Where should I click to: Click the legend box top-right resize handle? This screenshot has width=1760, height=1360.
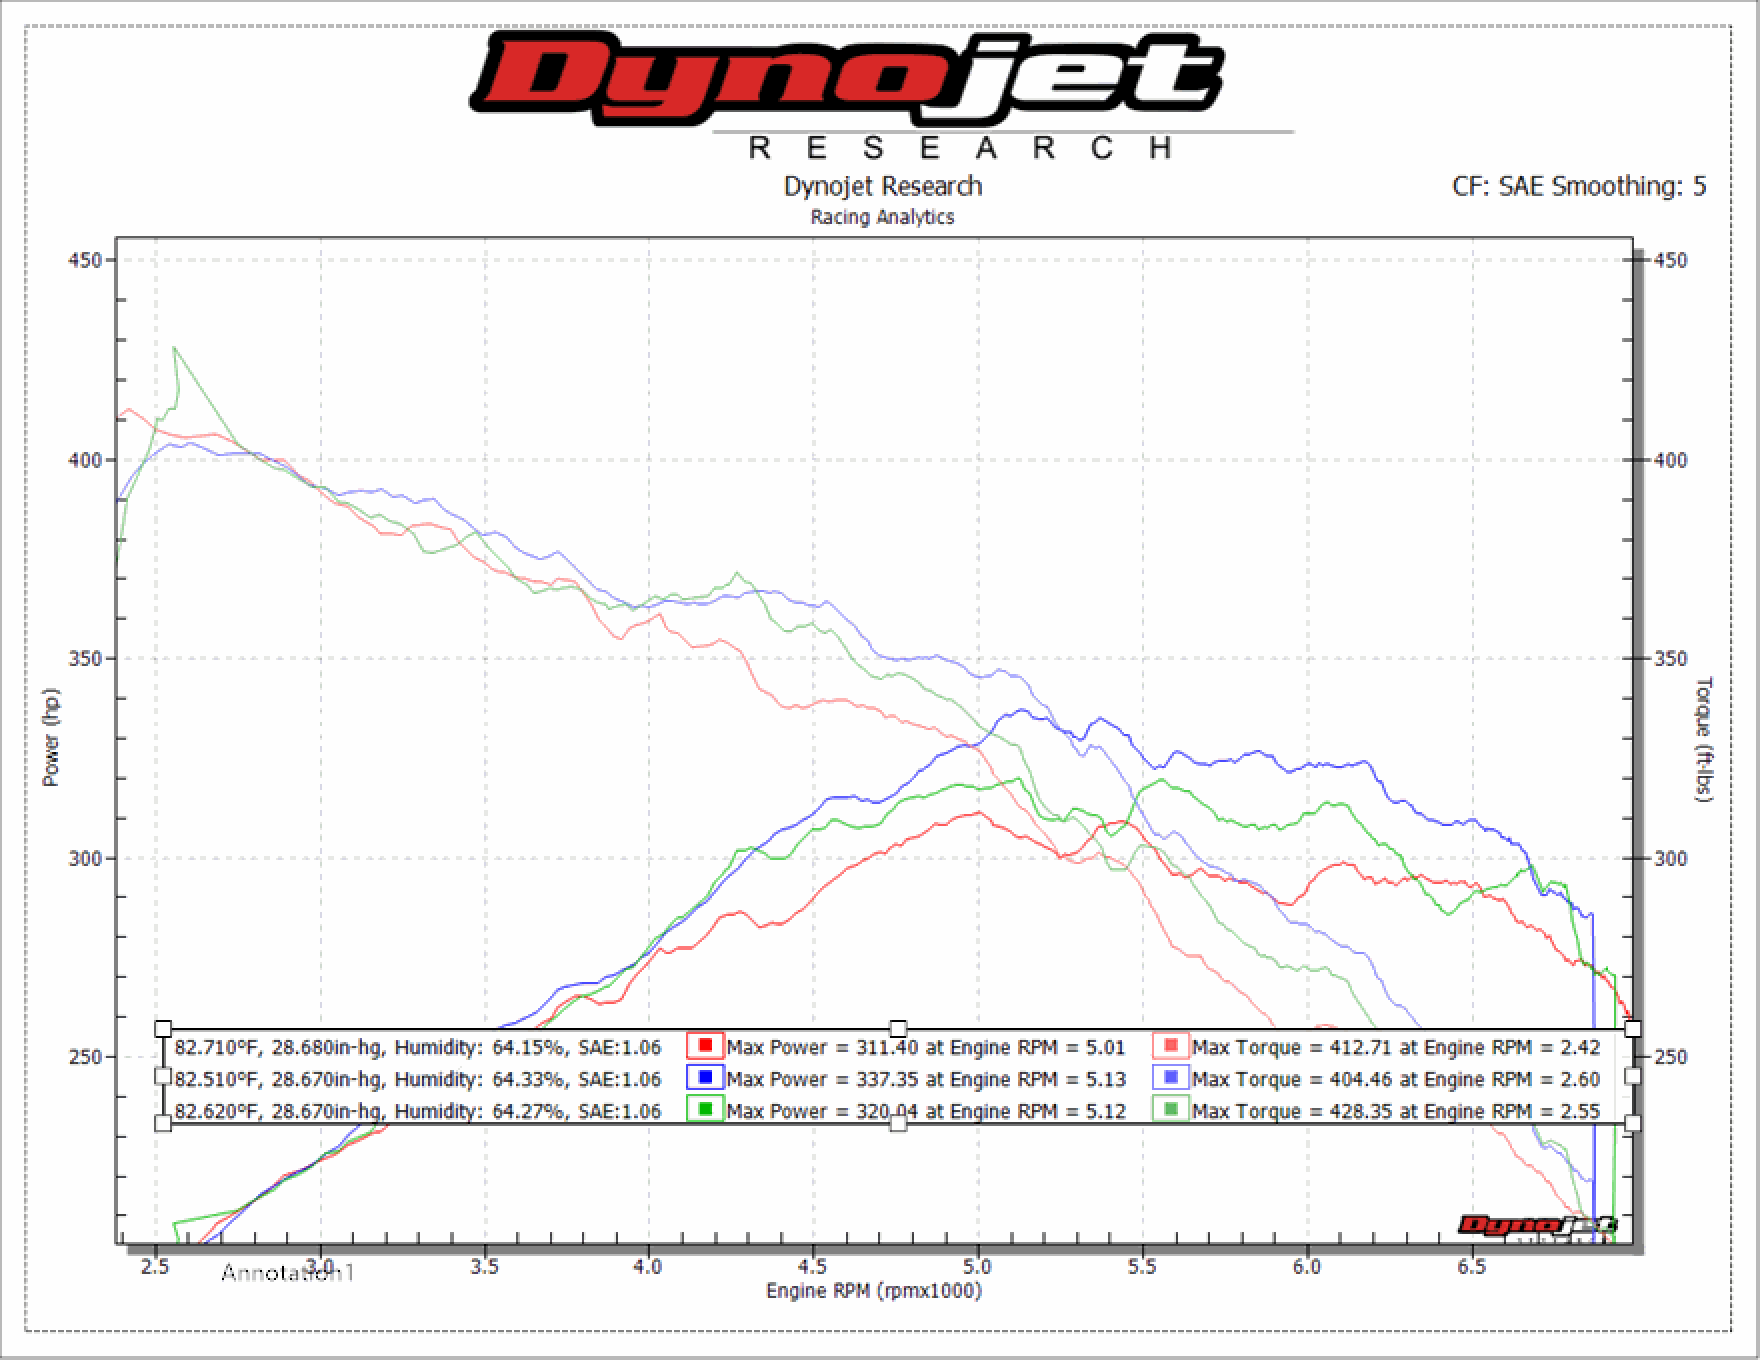point(1633,1029)
